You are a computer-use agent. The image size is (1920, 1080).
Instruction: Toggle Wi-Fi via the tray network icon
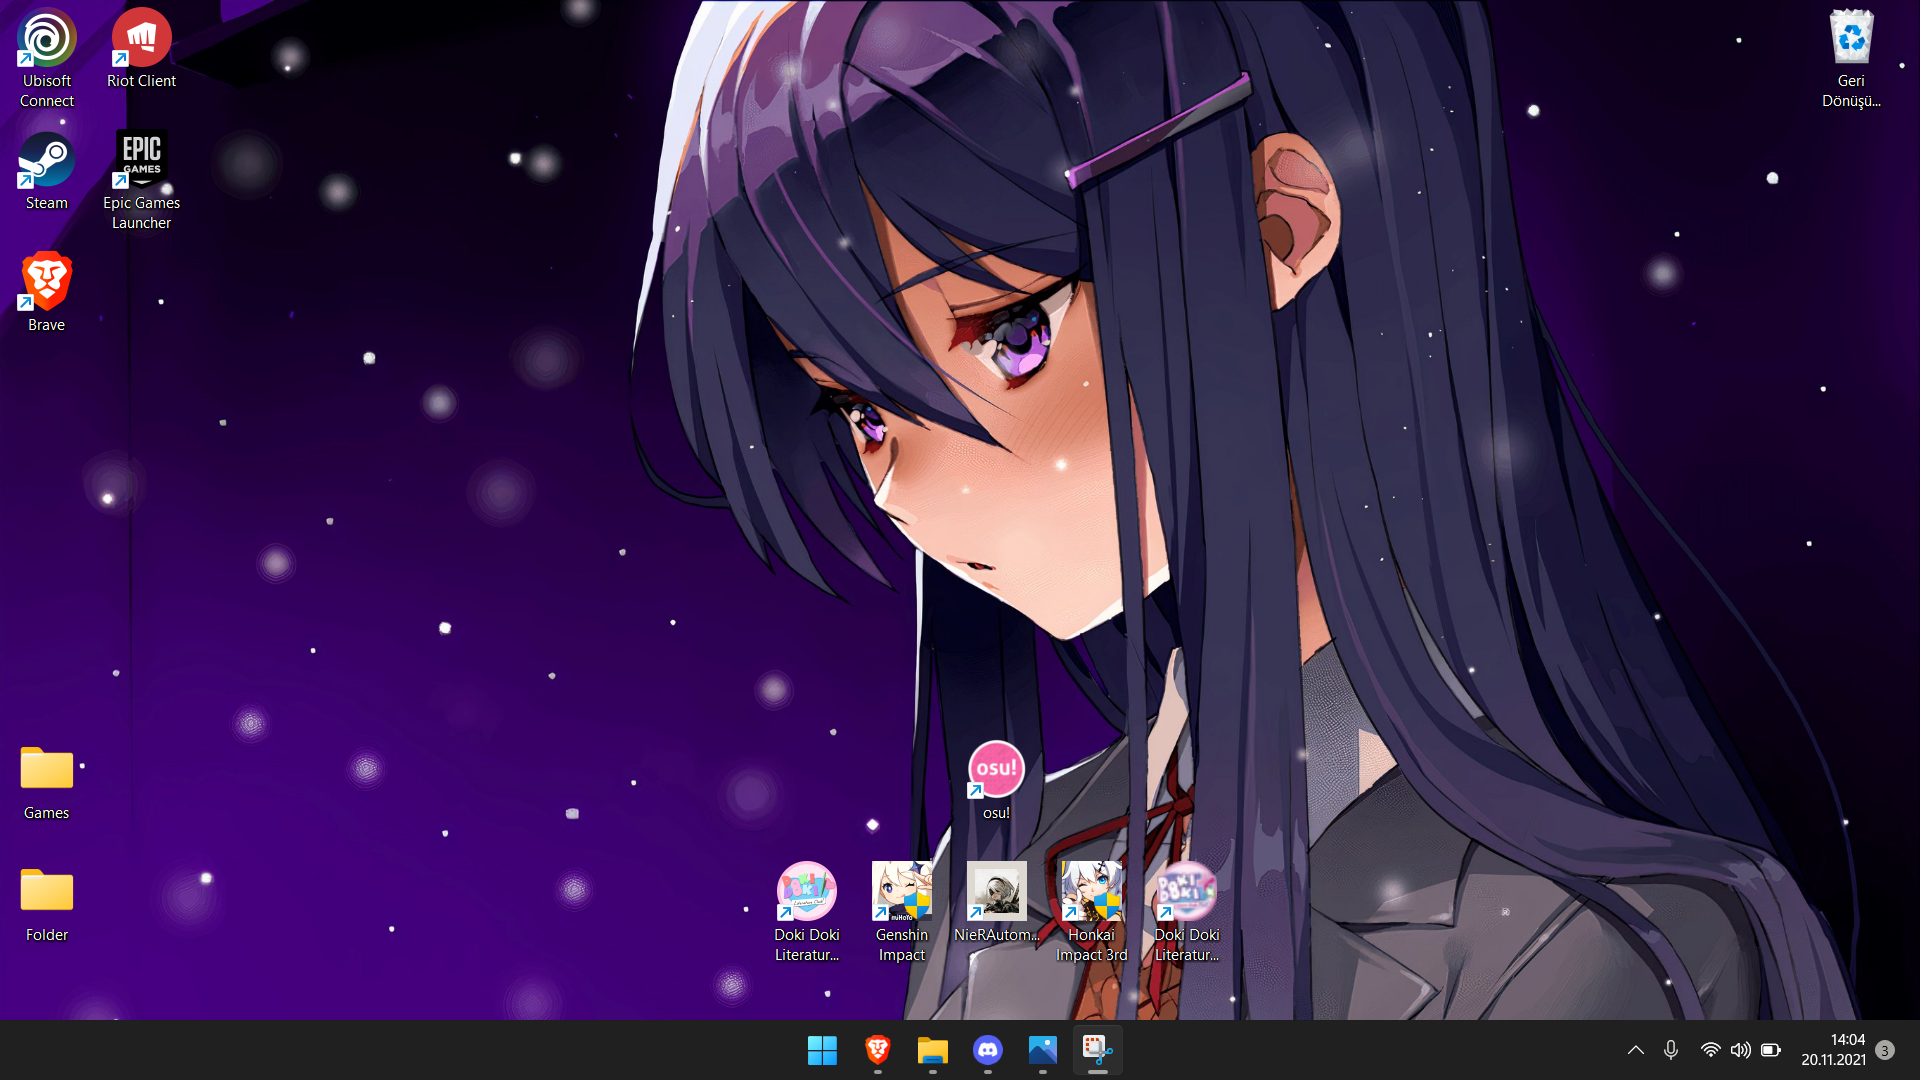pos(1709,1050)
